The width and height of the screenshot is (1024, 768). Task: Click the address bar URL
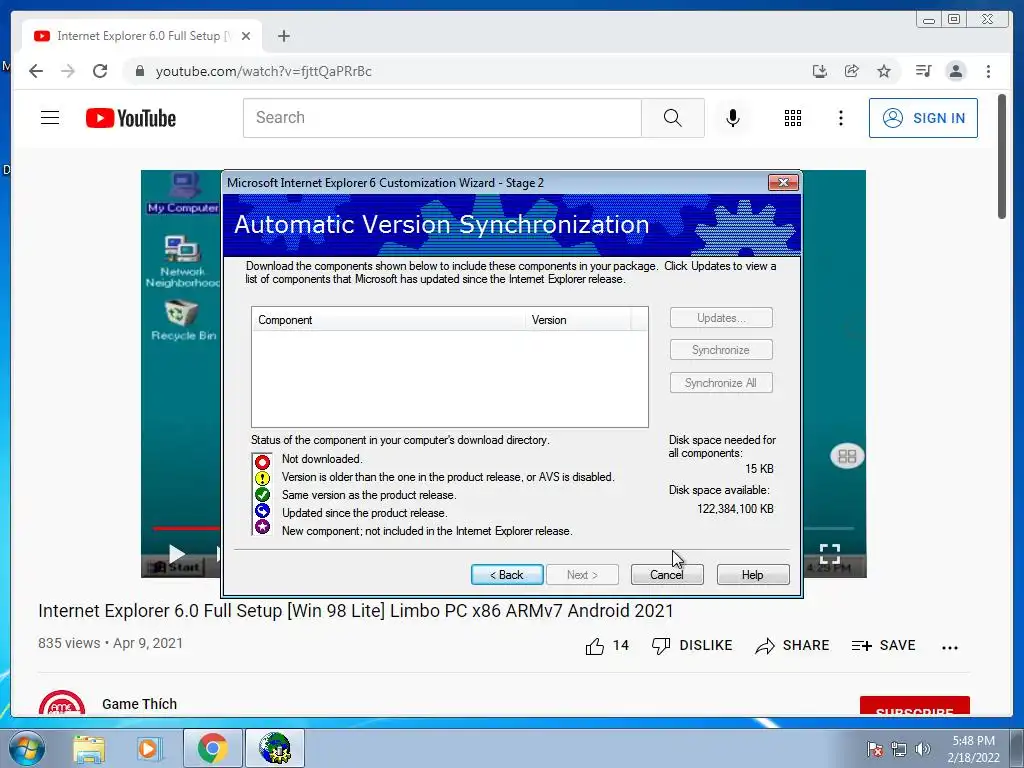[x=263, y=71]
